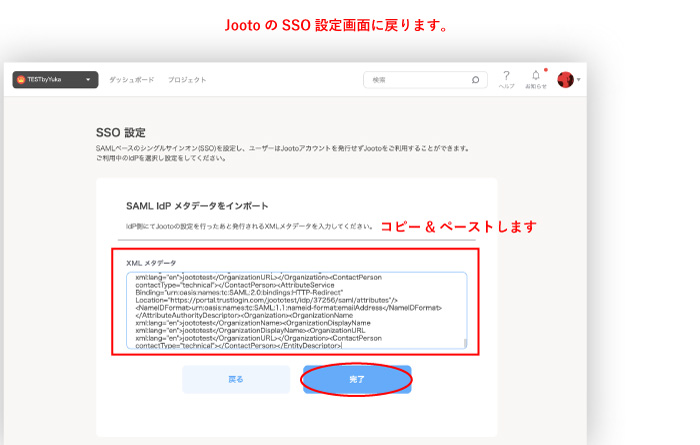Screen dimensions: 700x445
Task: Open the TESTbyYuka organization dropdown
Action: pos(55,80)
